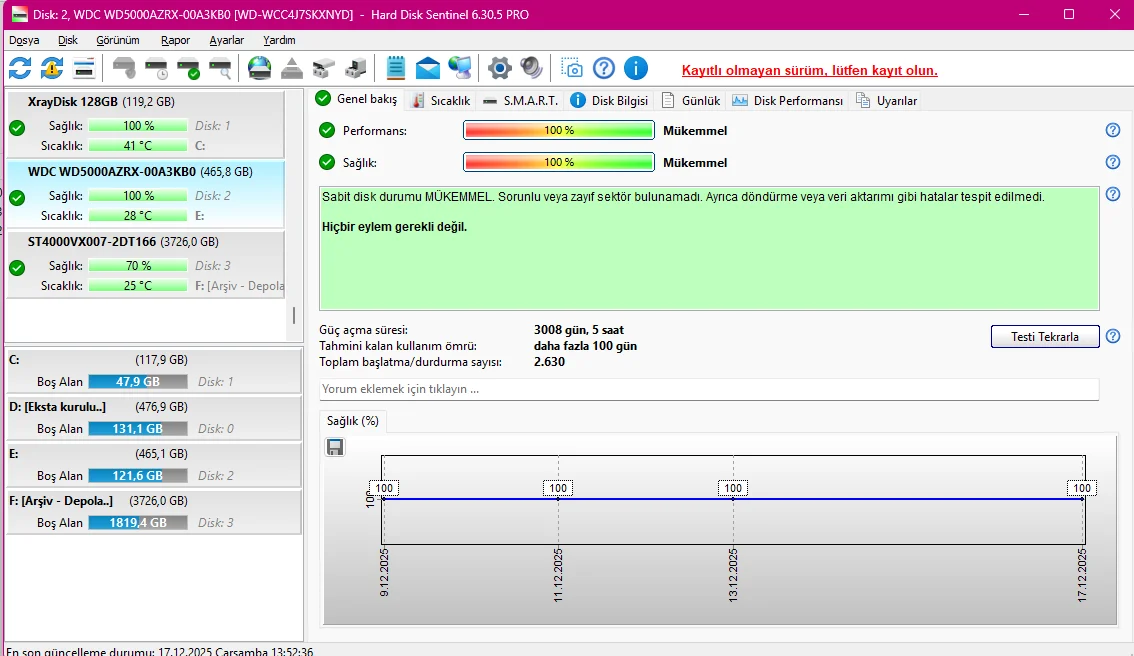Click the red unregistered version registration link

point(809,71)
